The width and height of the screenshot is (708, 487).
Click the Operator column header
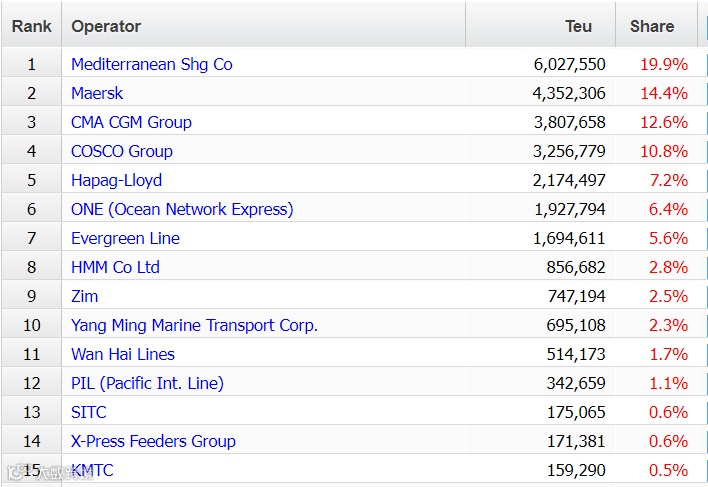(x=106, y=26)
